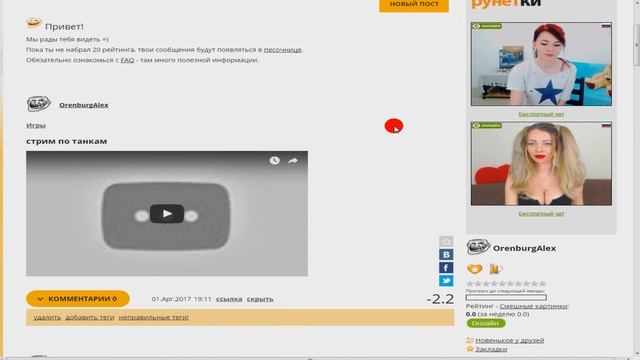This screenshot has height=360, width=640.
Task: Click the post date 01.Apr.2017 19:11
Action: tap(182, 299)
